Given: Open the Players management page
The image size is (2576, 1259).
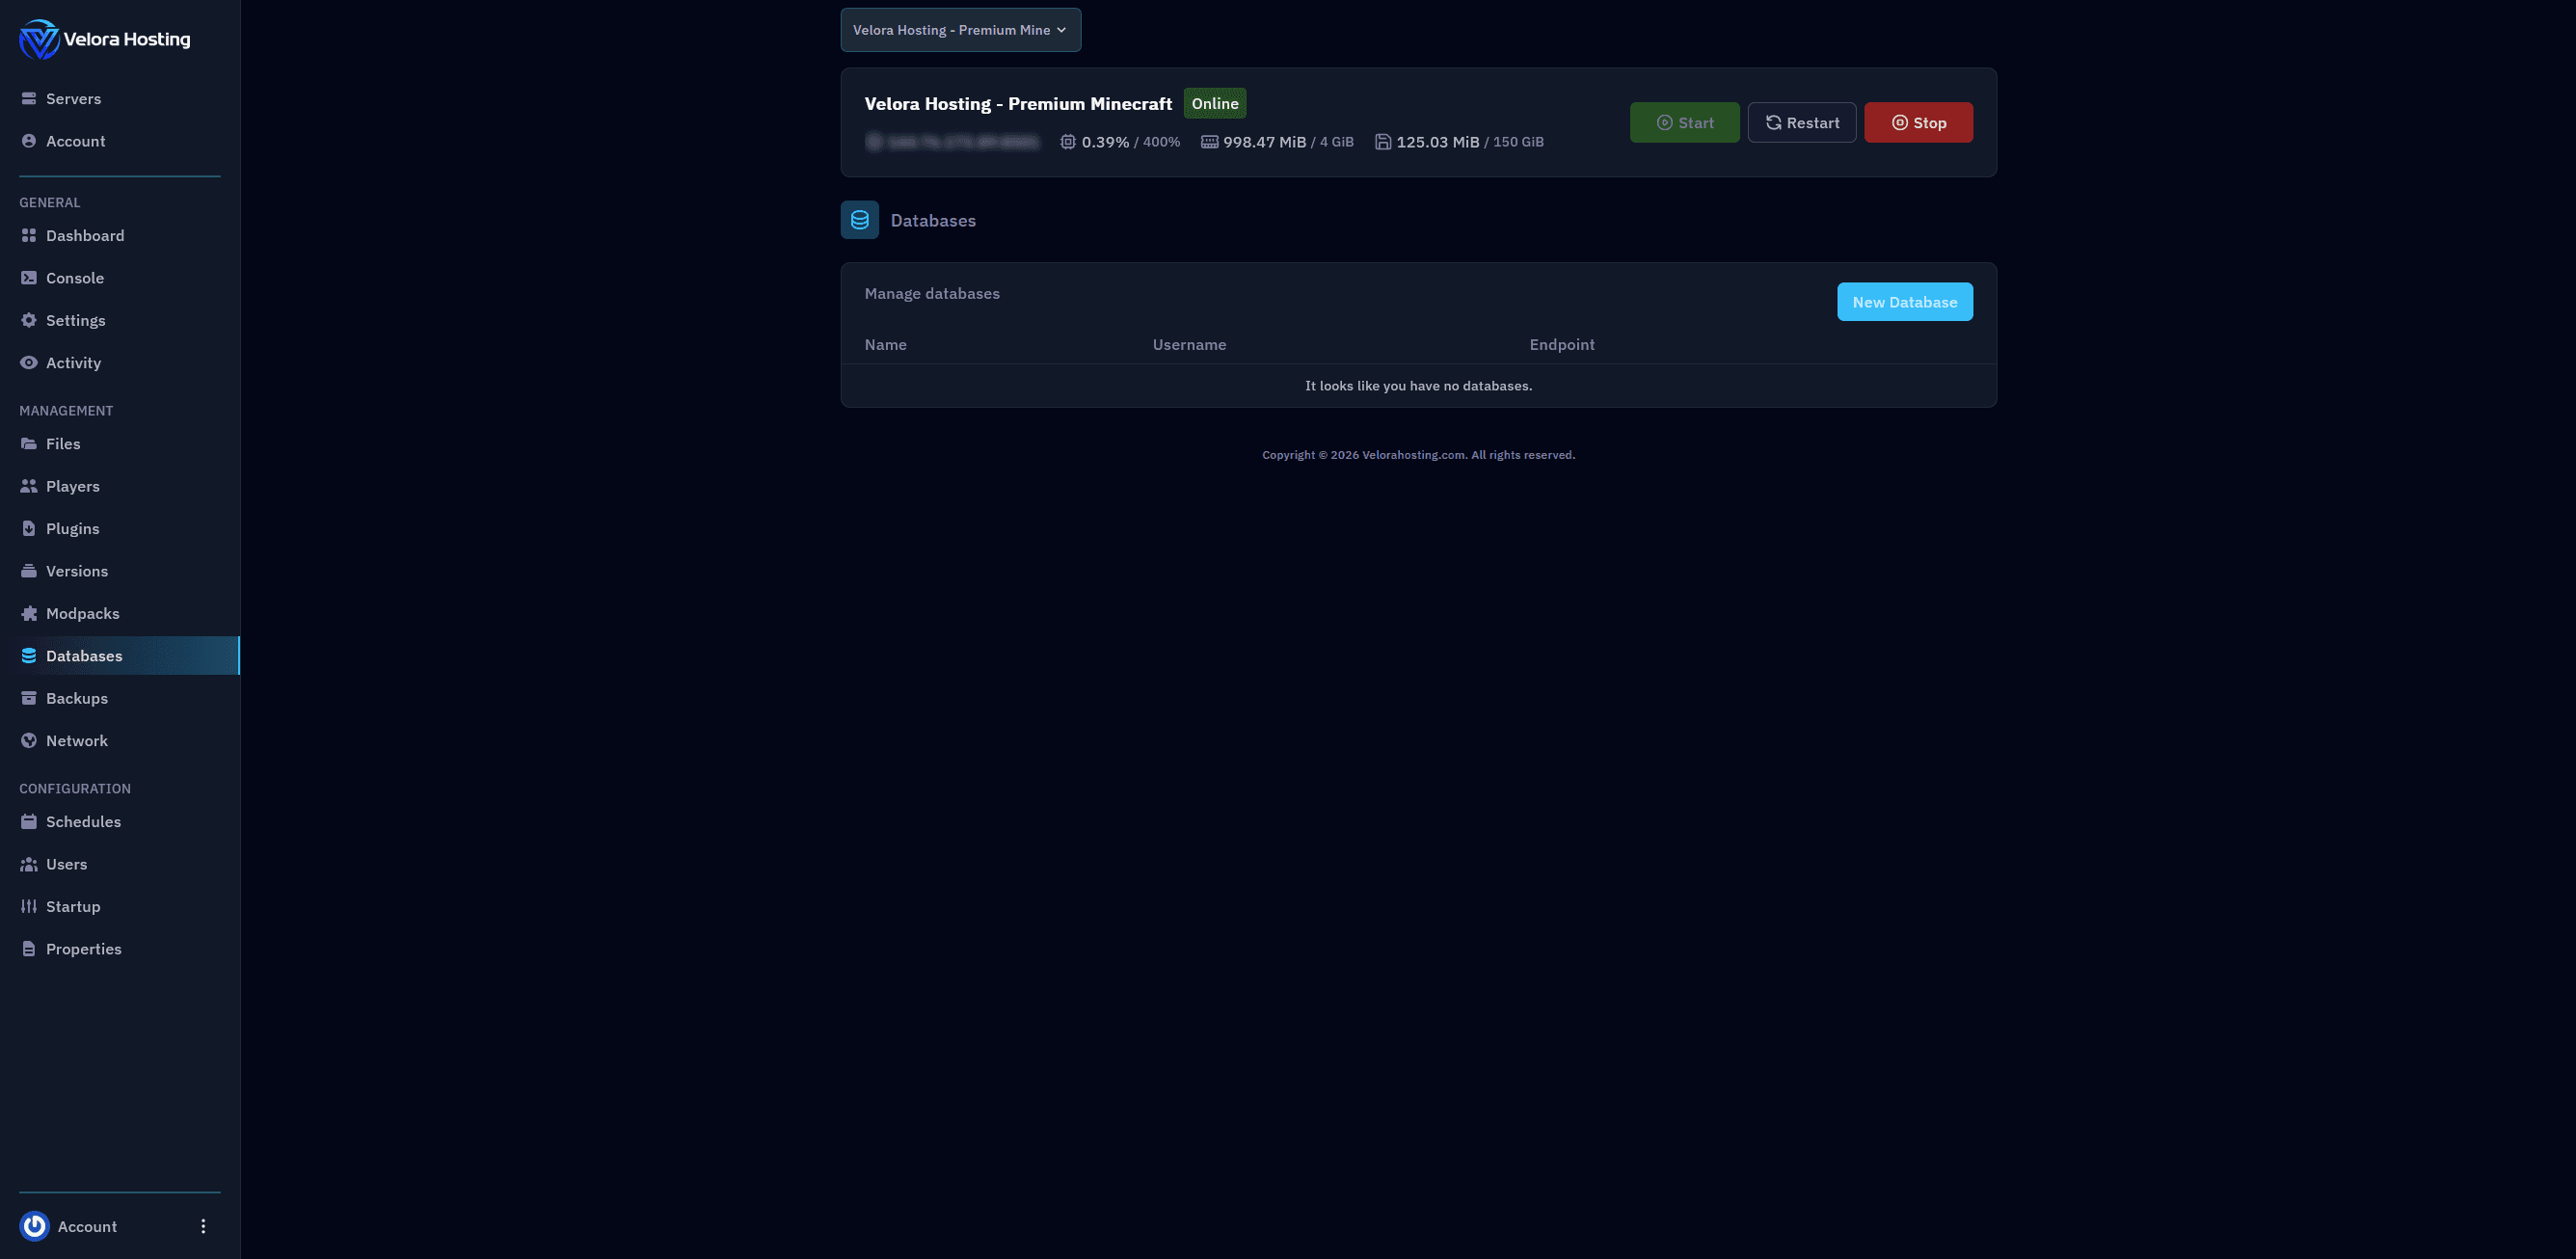Looking at the screenshot, I should (72, 486).
